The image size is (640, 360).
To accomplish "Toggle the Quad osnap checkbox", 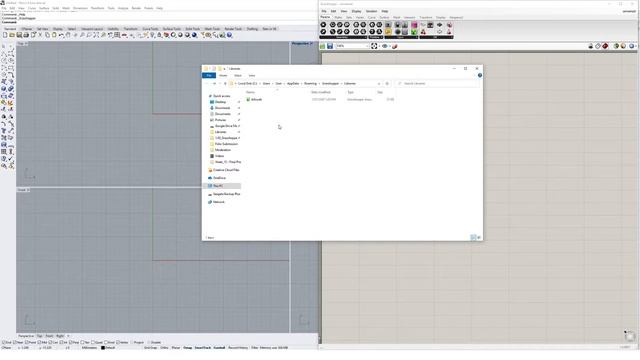I will 93,342.
